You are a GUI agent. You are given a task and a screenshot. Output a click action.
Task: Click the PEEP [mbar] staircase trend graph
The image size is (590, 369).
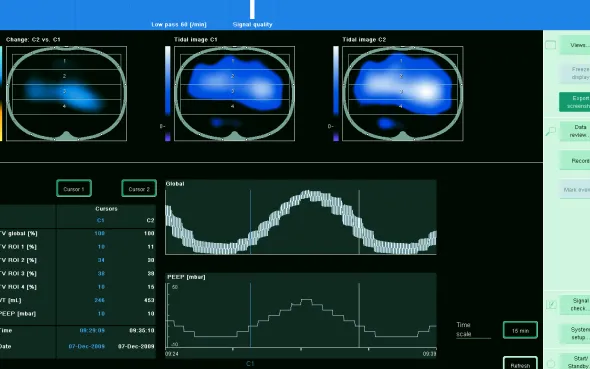pos(301,315)
